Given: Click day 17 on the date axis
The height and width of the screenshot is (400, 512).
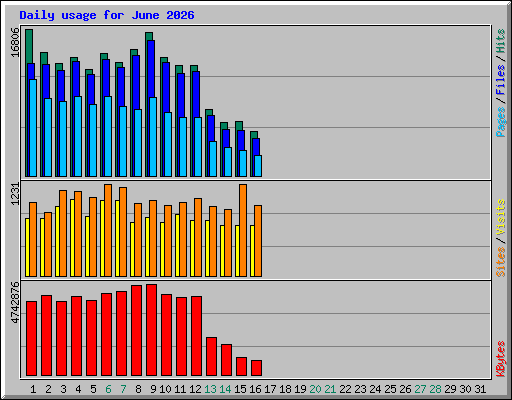Looking at the screenshot, I should pyautogui.click(x=270, y=389).
